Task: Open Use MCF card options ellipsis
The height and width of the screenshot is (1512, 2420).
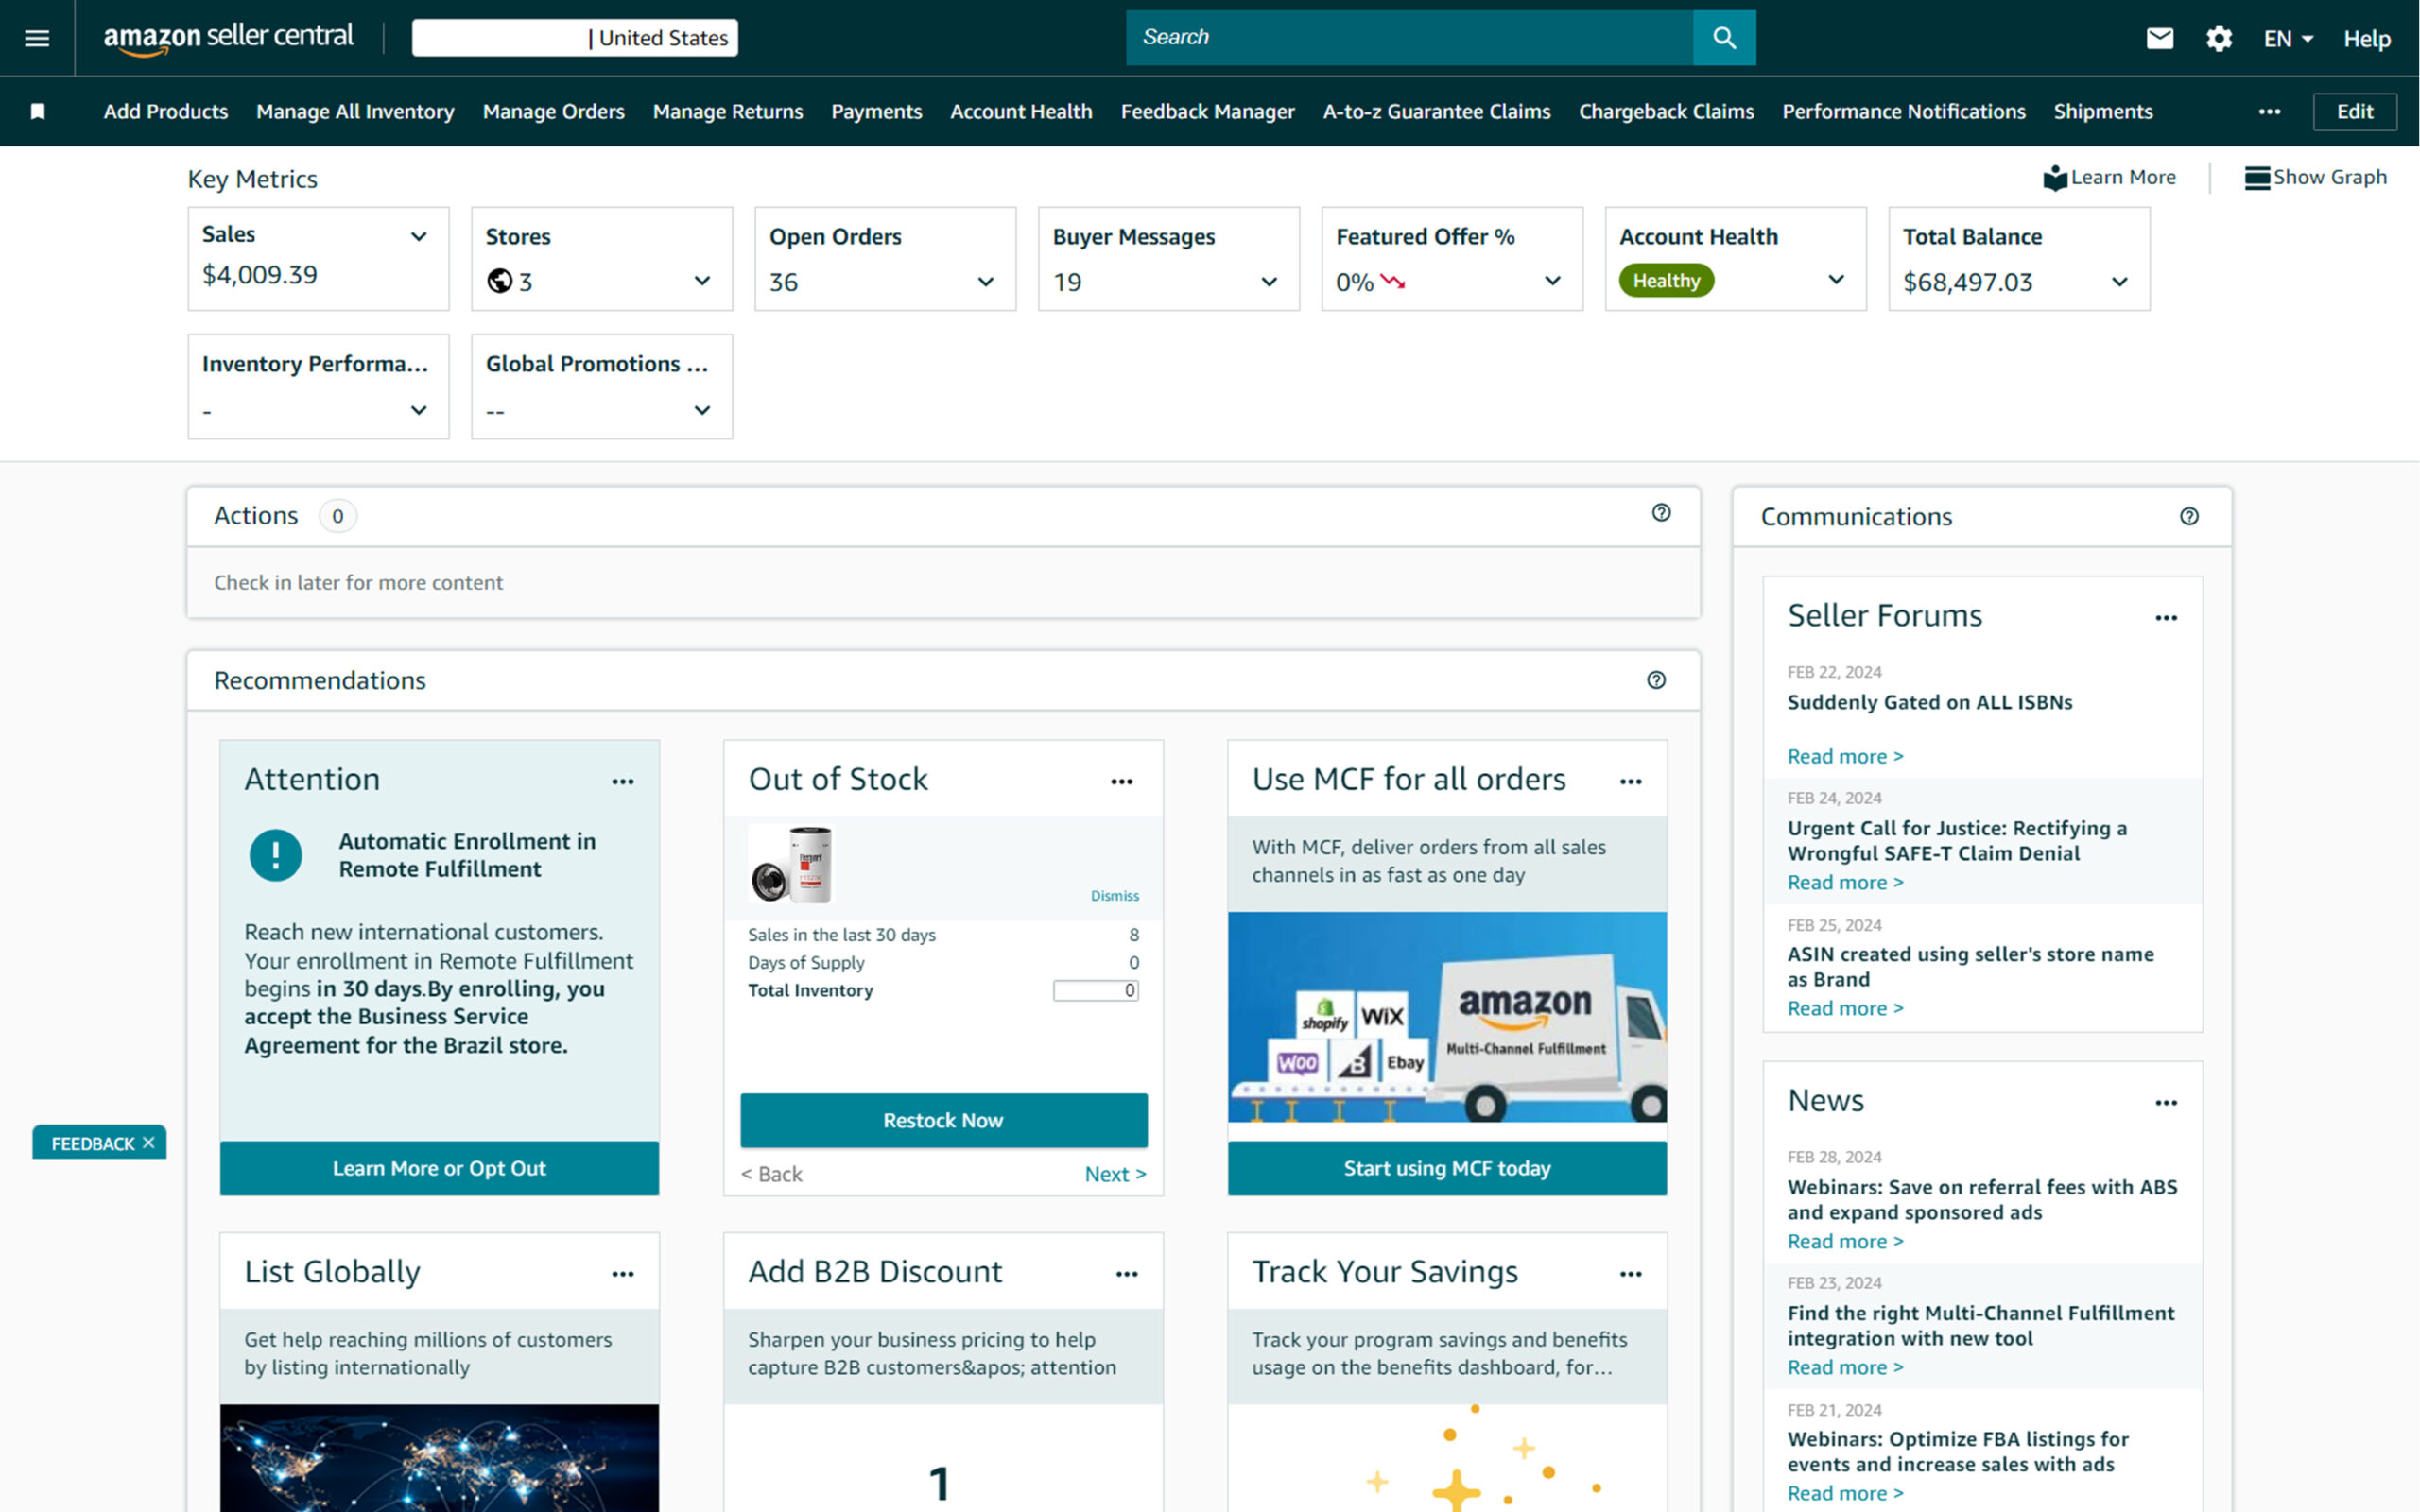Action: (1631, 782)
